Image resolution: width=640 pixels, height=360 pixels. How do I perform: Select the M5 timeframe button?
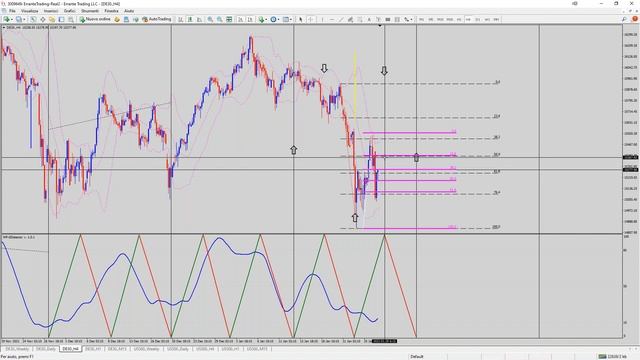tap(431, 19)
